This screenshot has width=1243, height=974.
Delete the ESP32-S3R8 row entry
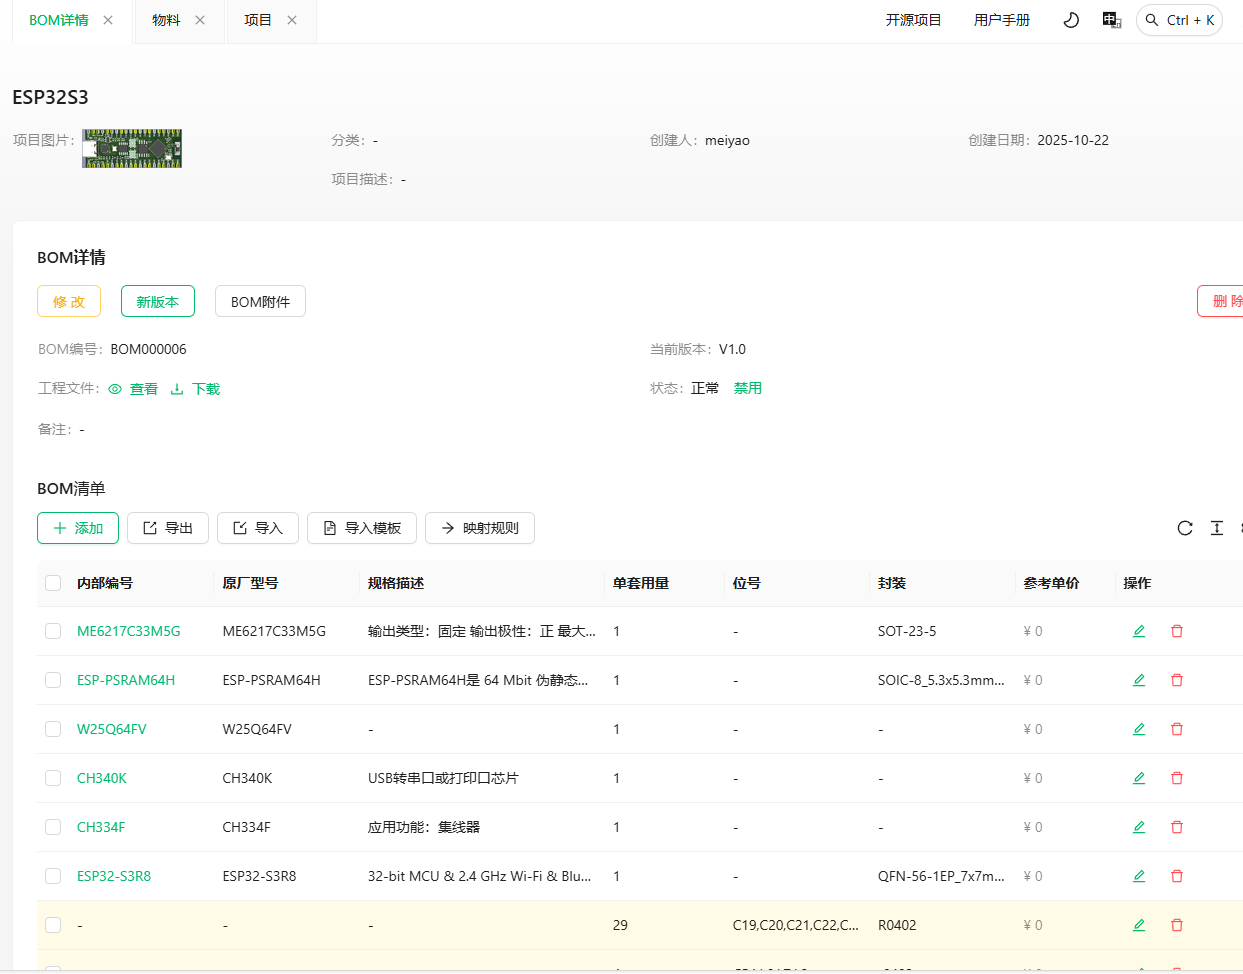[x=1177, y=876]
